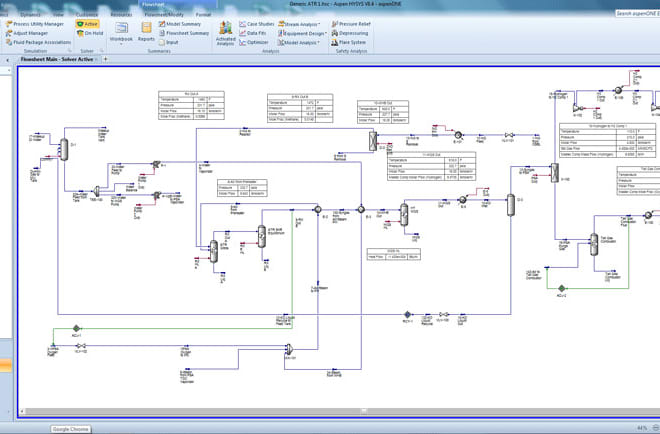Put the solver On Hold
The image size is (660, 434).
coord(90,33)
